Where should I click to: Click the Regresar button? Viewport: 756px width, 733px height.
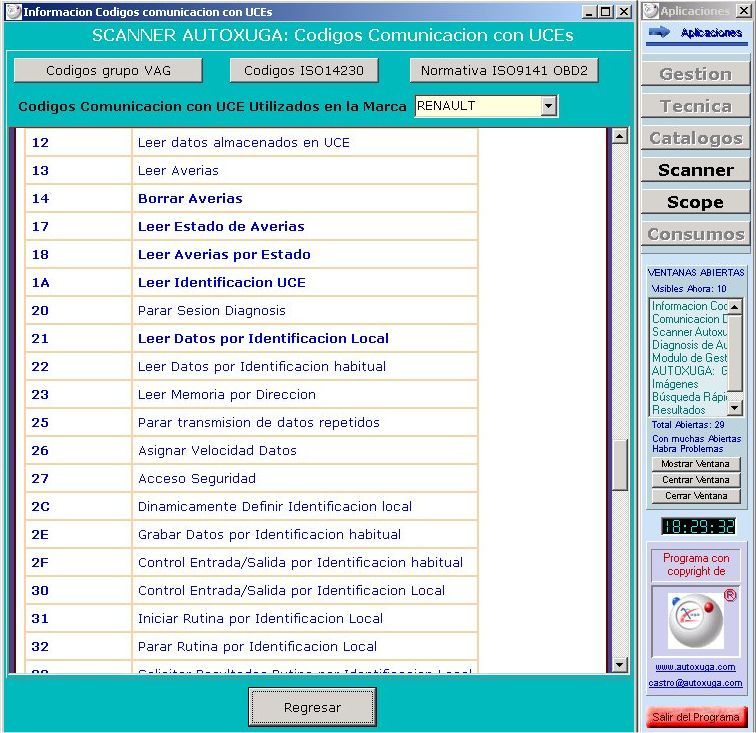[312, 707]
